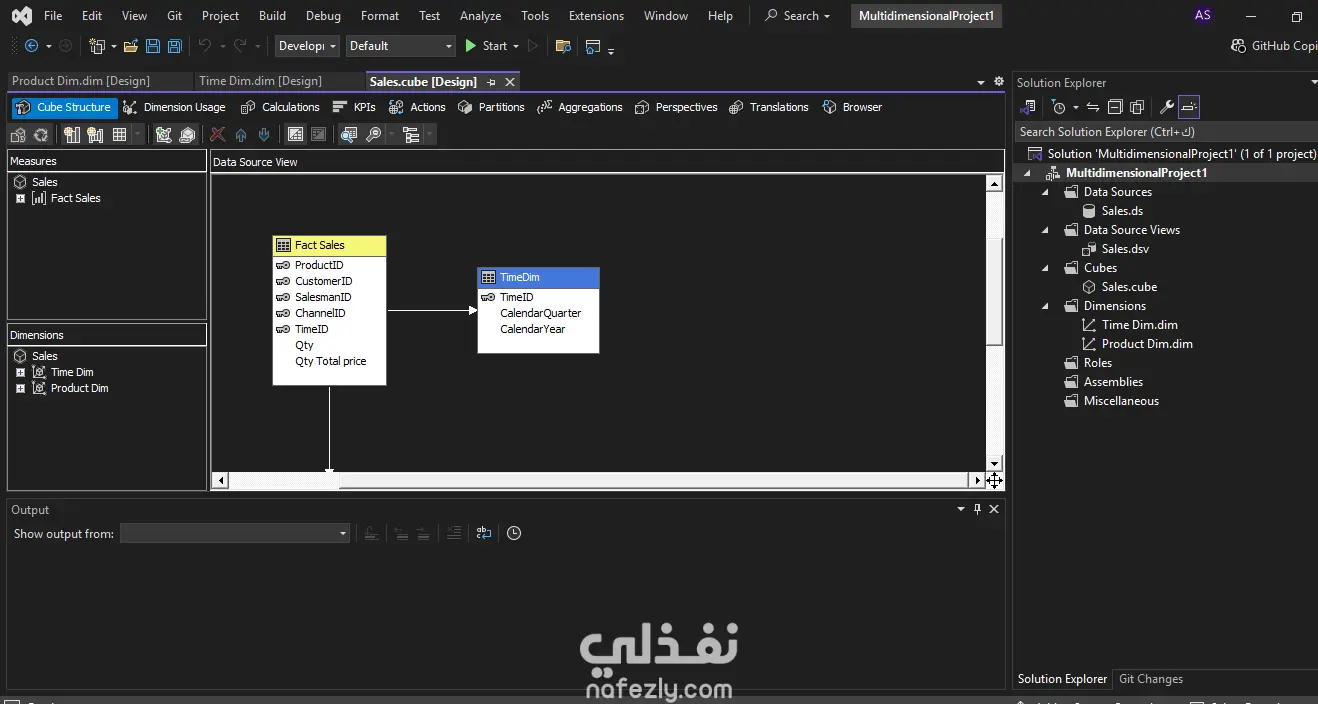This screenshot has width=1318, height=704.
Task: Click the diagram vertical scrollbar down arrow
Action: [994, 464]
